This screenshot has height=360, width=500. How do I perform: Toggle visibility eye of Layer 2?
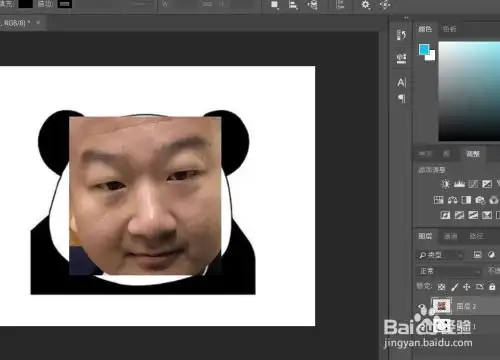tap(422, 306)
